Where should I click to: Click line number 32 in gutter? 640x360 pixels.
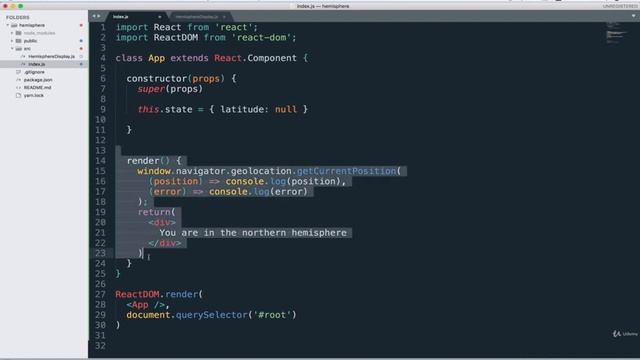coord(100,346)
